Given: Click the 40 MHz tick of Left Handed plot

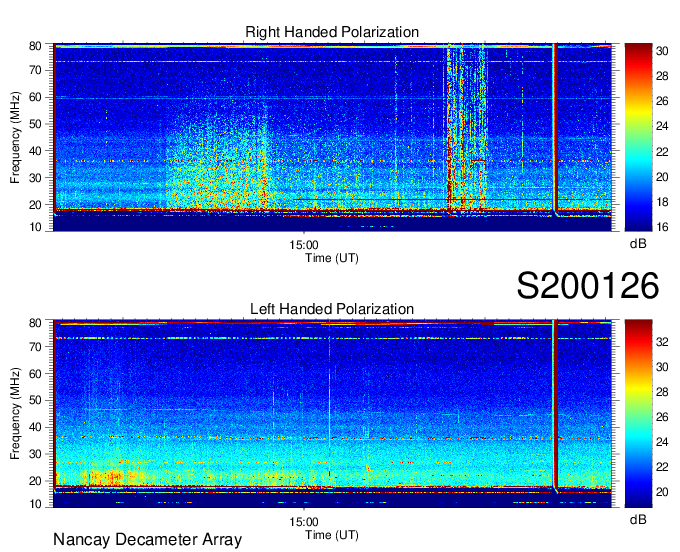Looking at the screenshot, I should click(x=35, y=427).
